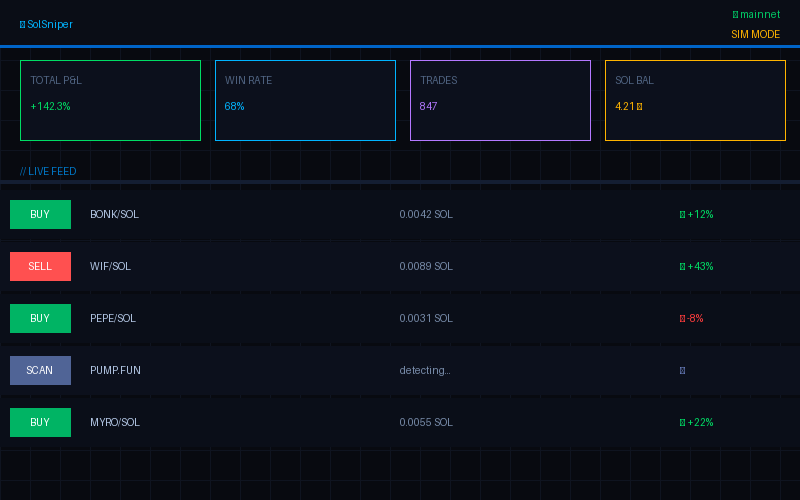
Task: Click the 4.21 SOL balance value
Action: point(629,106)
